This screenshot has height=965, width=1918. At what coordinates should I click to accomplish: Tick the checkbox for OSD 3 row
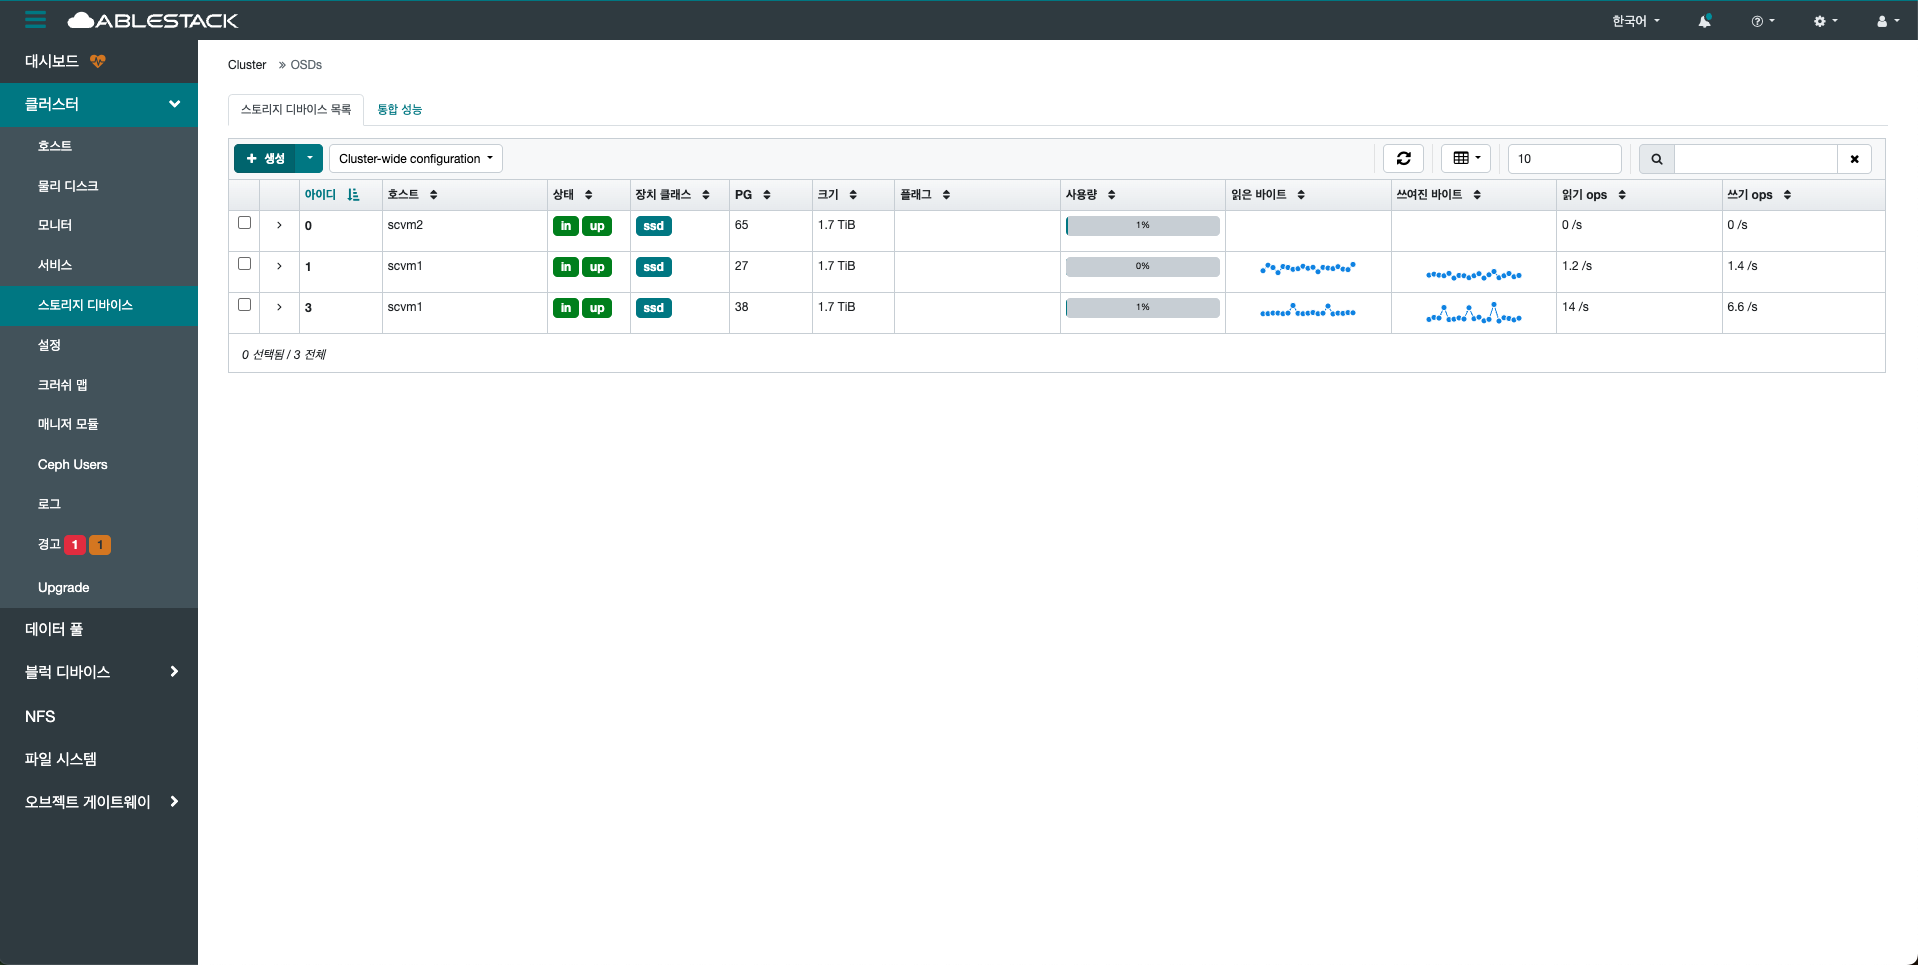(244, 305)
